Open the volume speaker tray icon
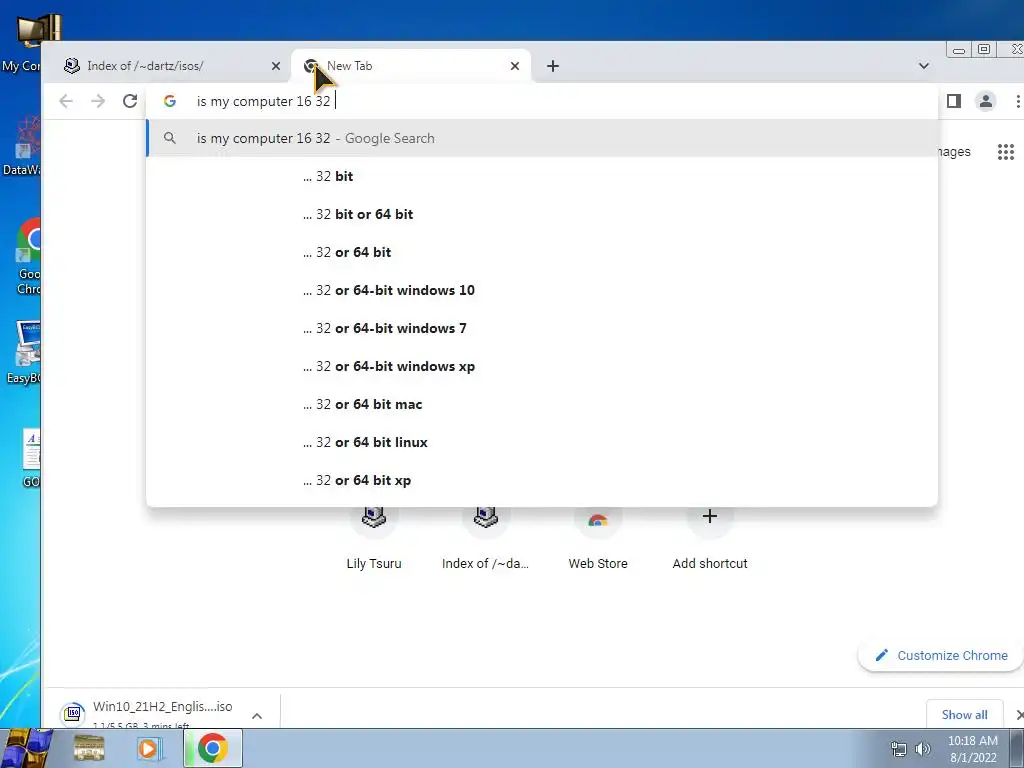 pyautogui.click(x=922, y=749)
